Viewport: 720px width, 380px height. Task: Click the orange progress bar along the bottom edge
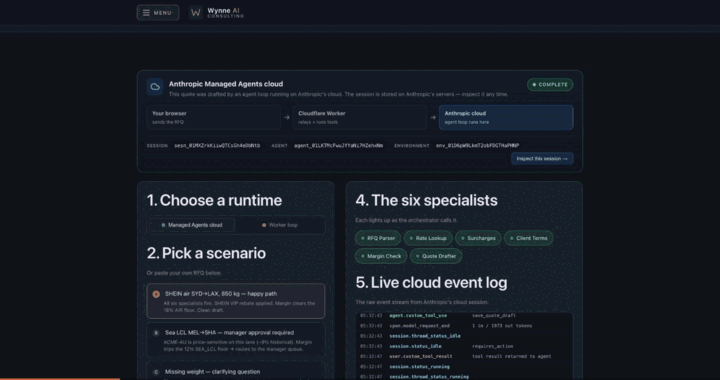click(x=60, y=379)
